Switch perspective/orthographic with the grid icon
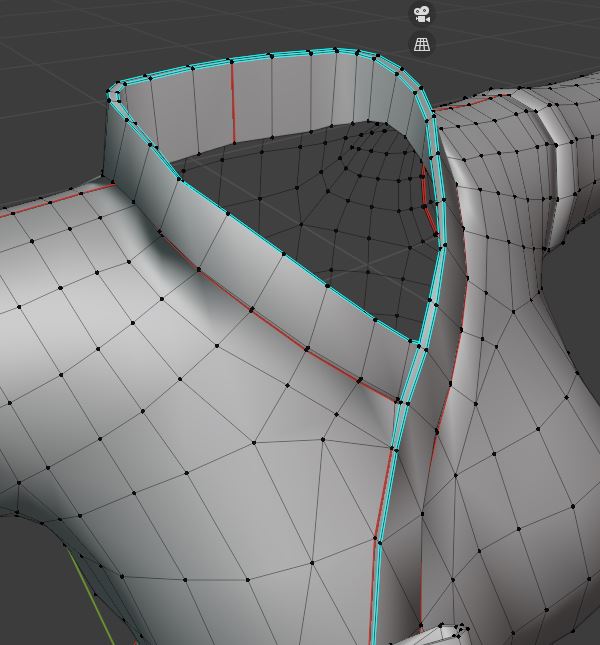Image resolution: width=600 pixels, height=645 pixels. [x=422, y=44]
